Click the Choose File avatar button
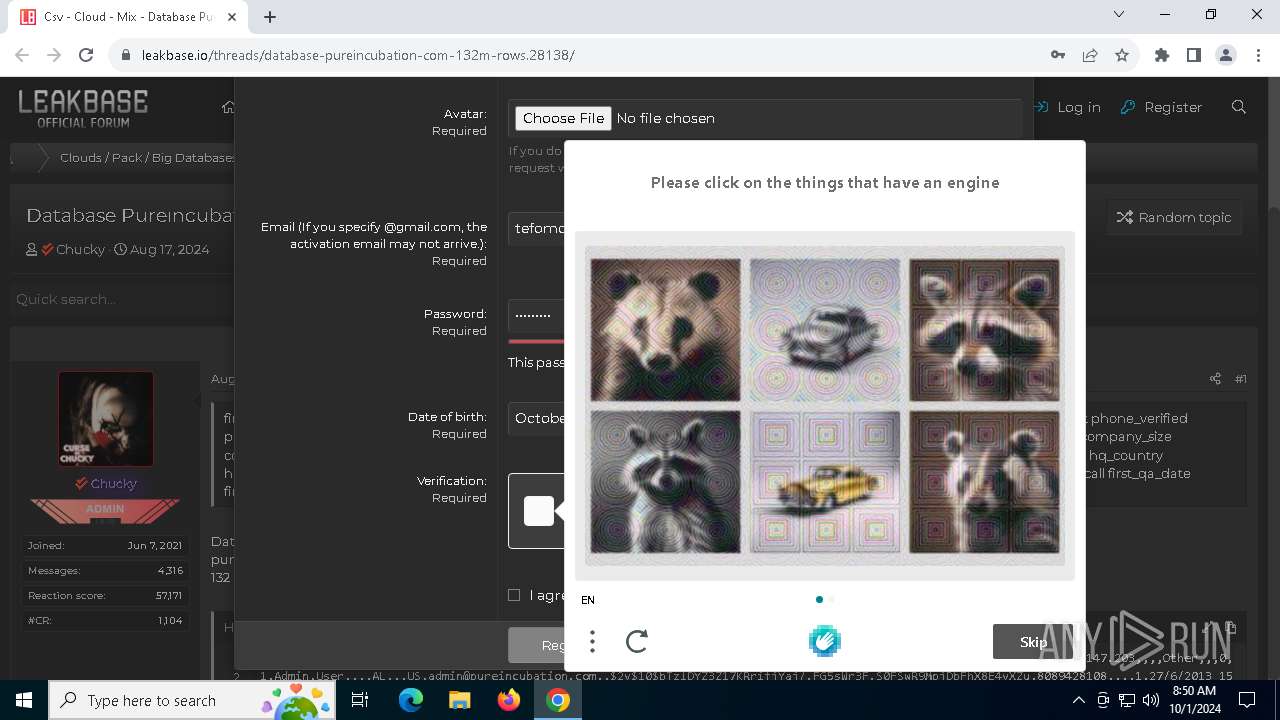This screenshot has height=720, width=1280. pos(563,118)
